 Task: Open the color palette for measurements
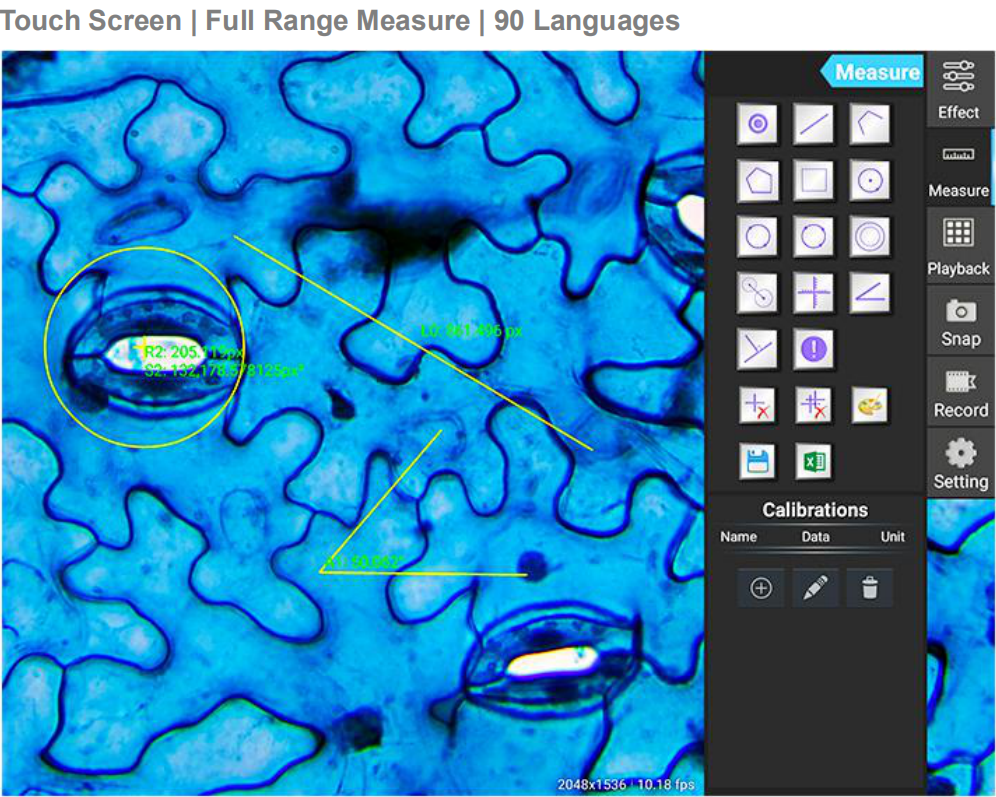click(x=869, y=405)
